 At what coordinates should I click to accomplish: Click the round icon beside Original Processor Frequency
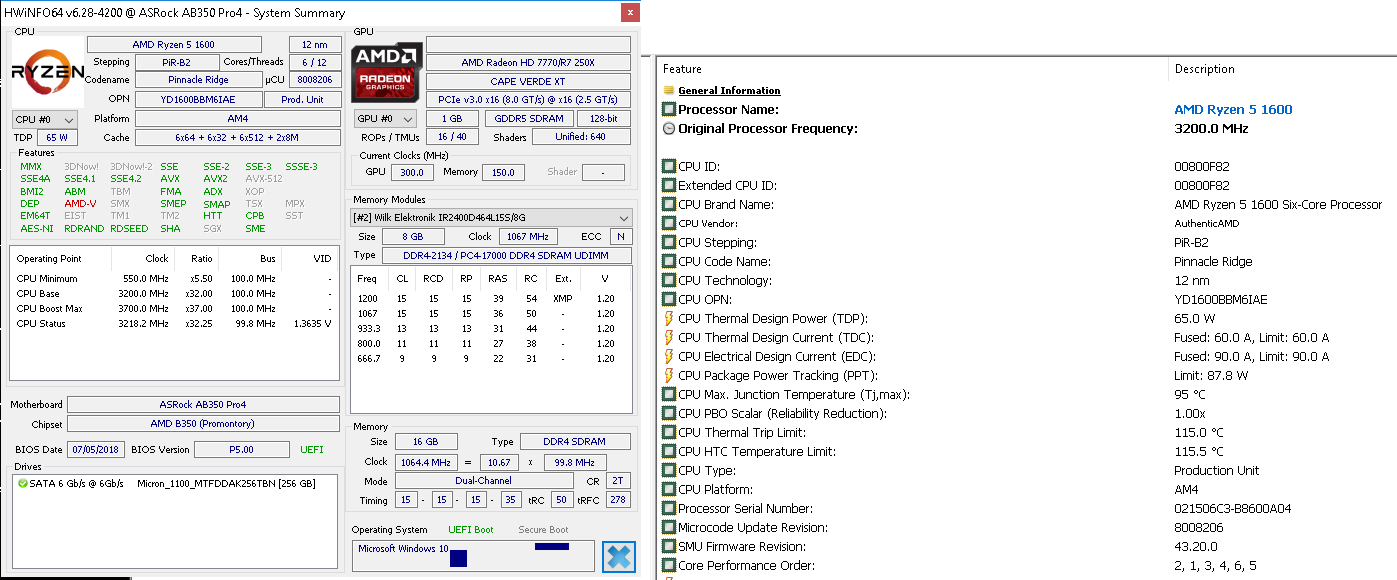tap(669, 128)
